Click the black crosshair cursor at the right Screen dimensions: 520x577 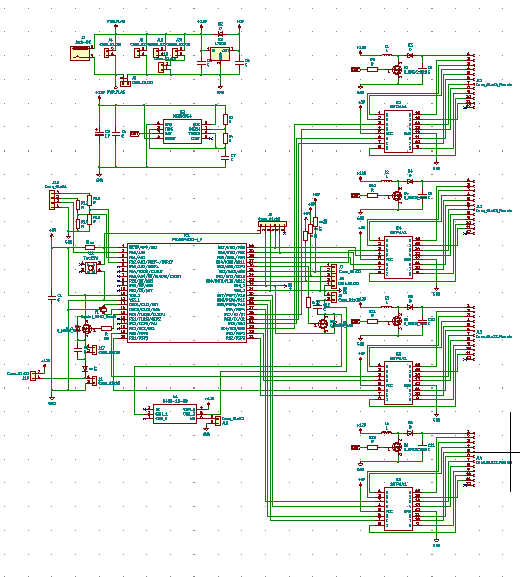(x=510, y=452)
